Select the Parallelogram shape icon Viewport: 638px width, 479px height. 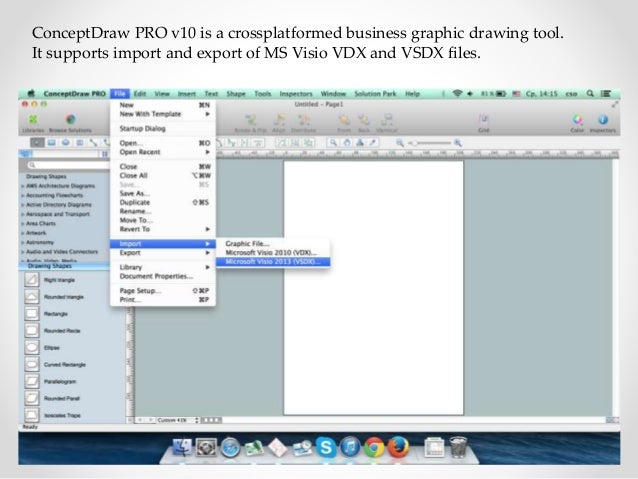32,381
